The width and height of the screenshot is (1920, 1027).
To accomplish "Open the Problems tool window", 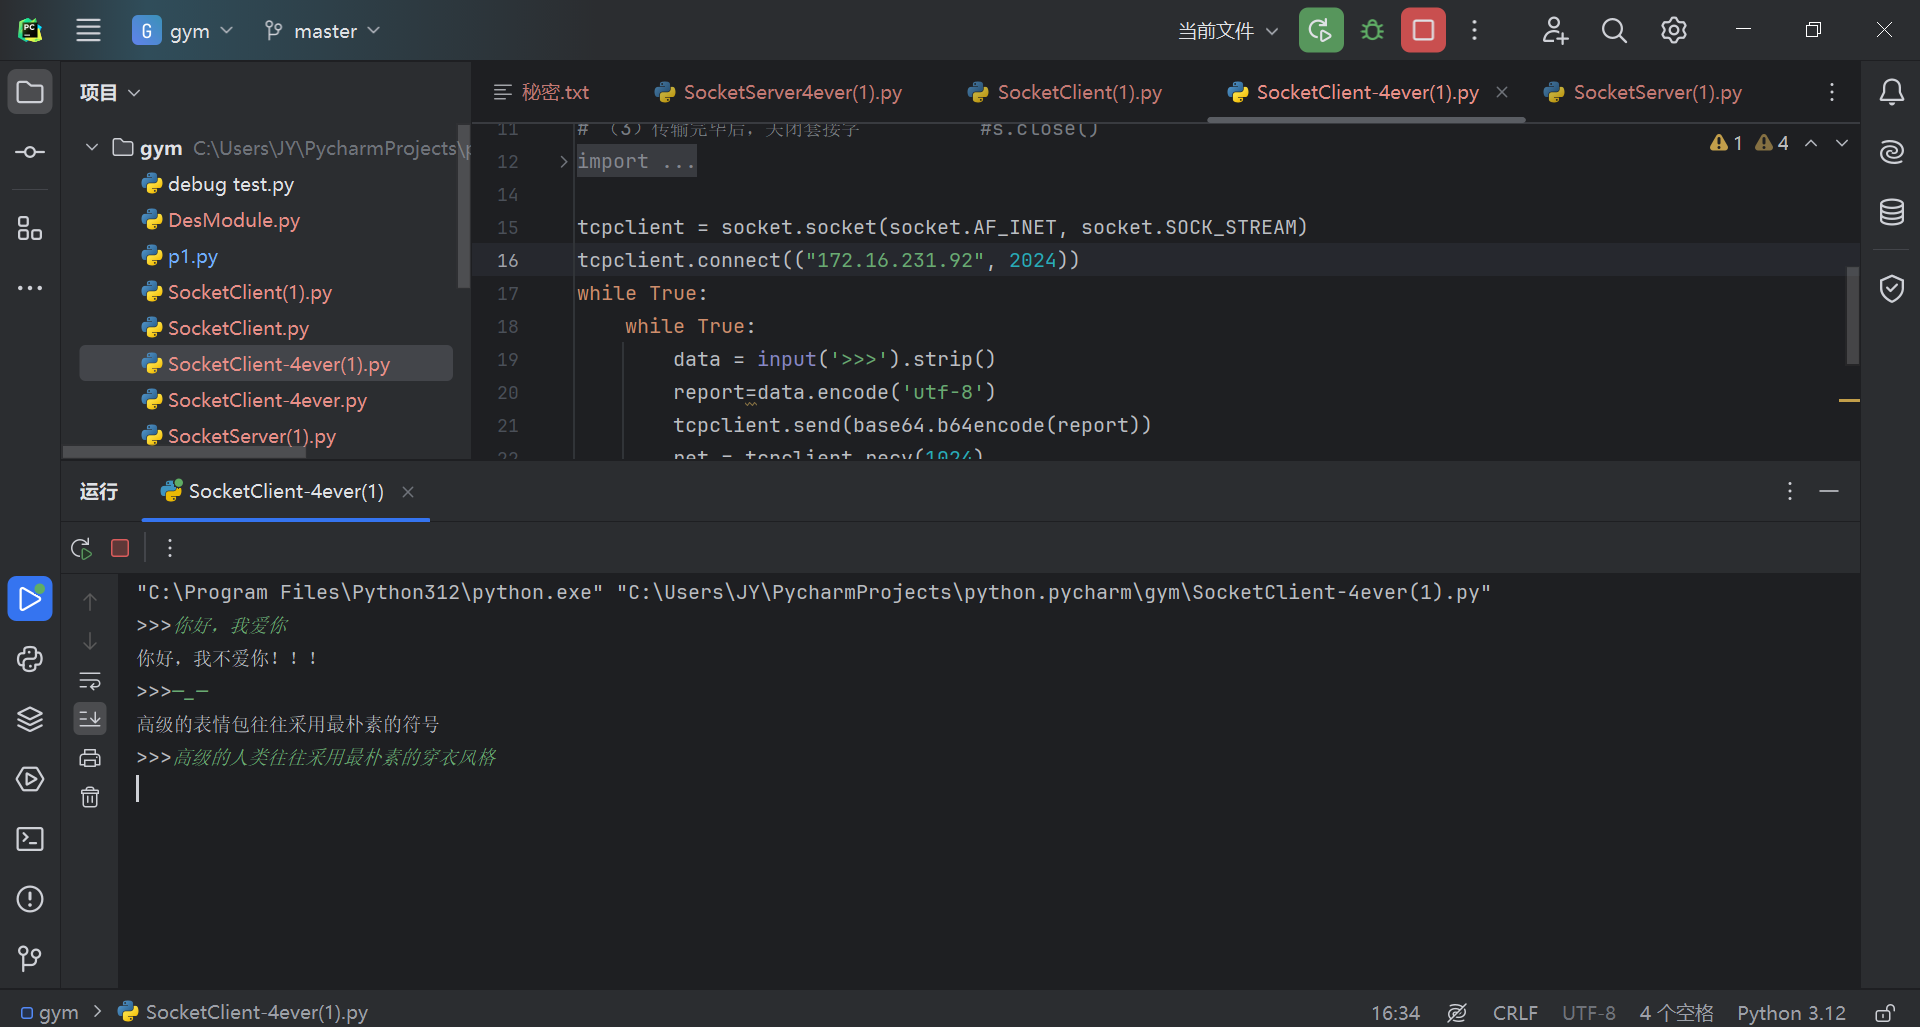I will pos(30,899).
